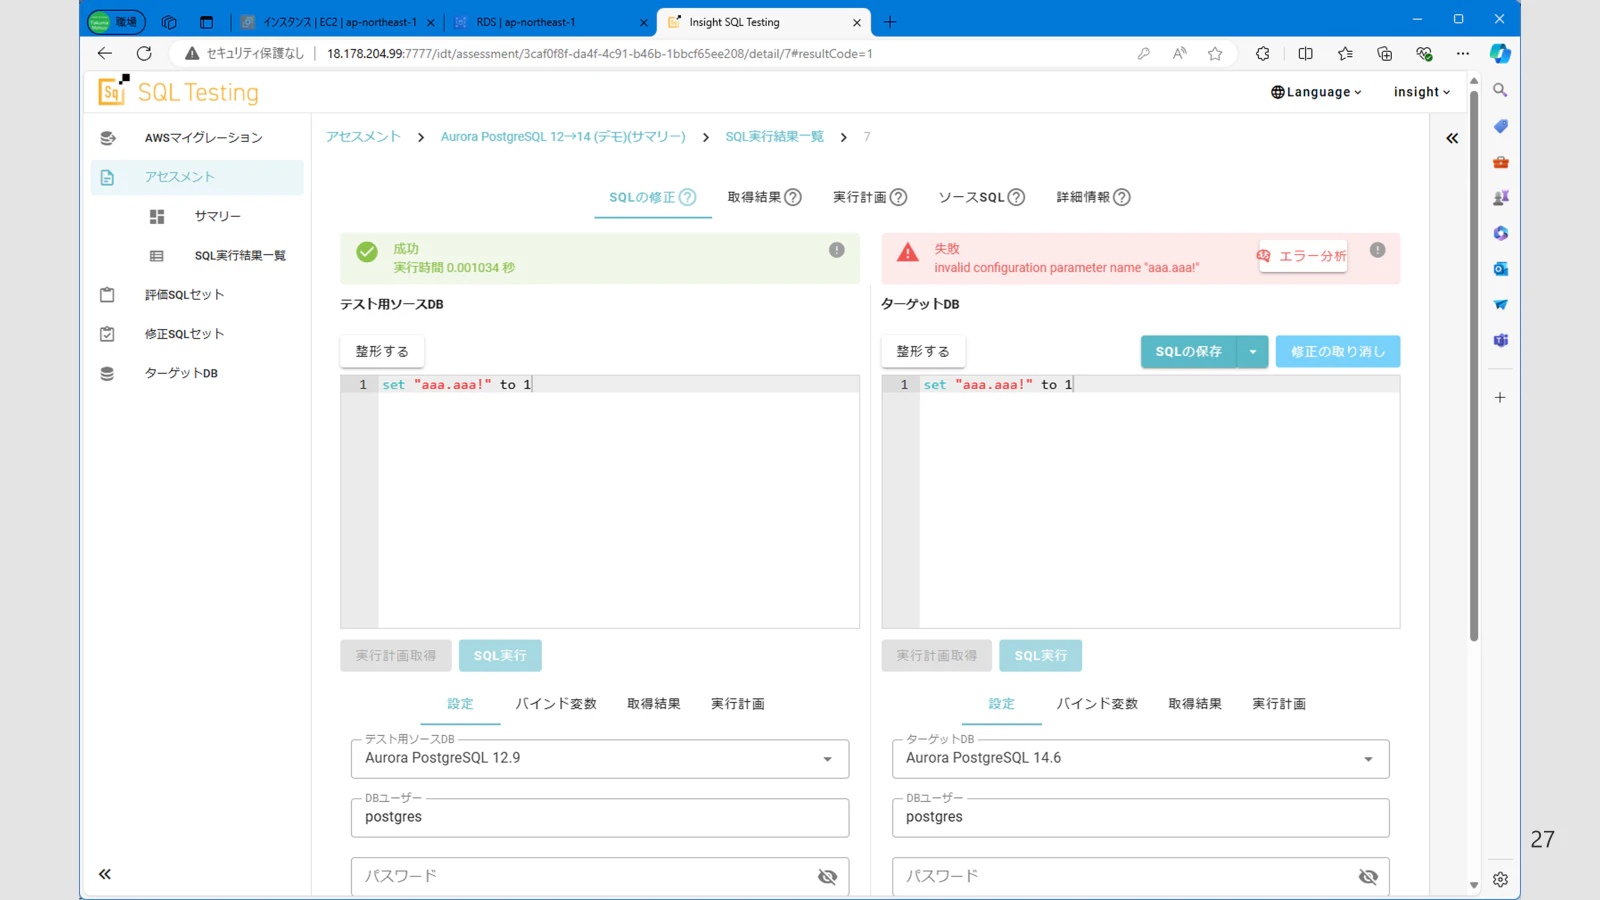Open a new browser tab

point(890,22)
